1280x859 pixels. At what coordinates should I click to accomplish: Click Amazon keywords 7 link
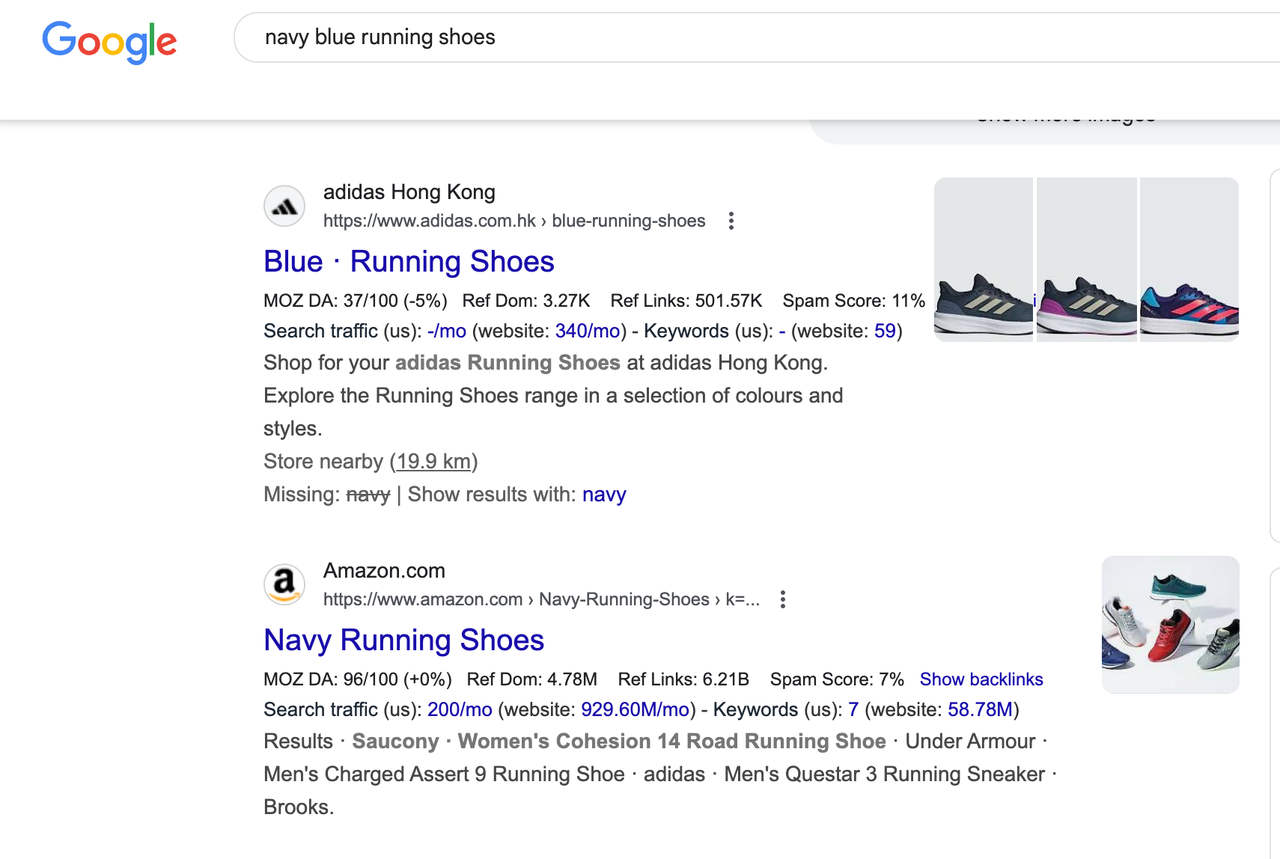click(x=853, y=710)
